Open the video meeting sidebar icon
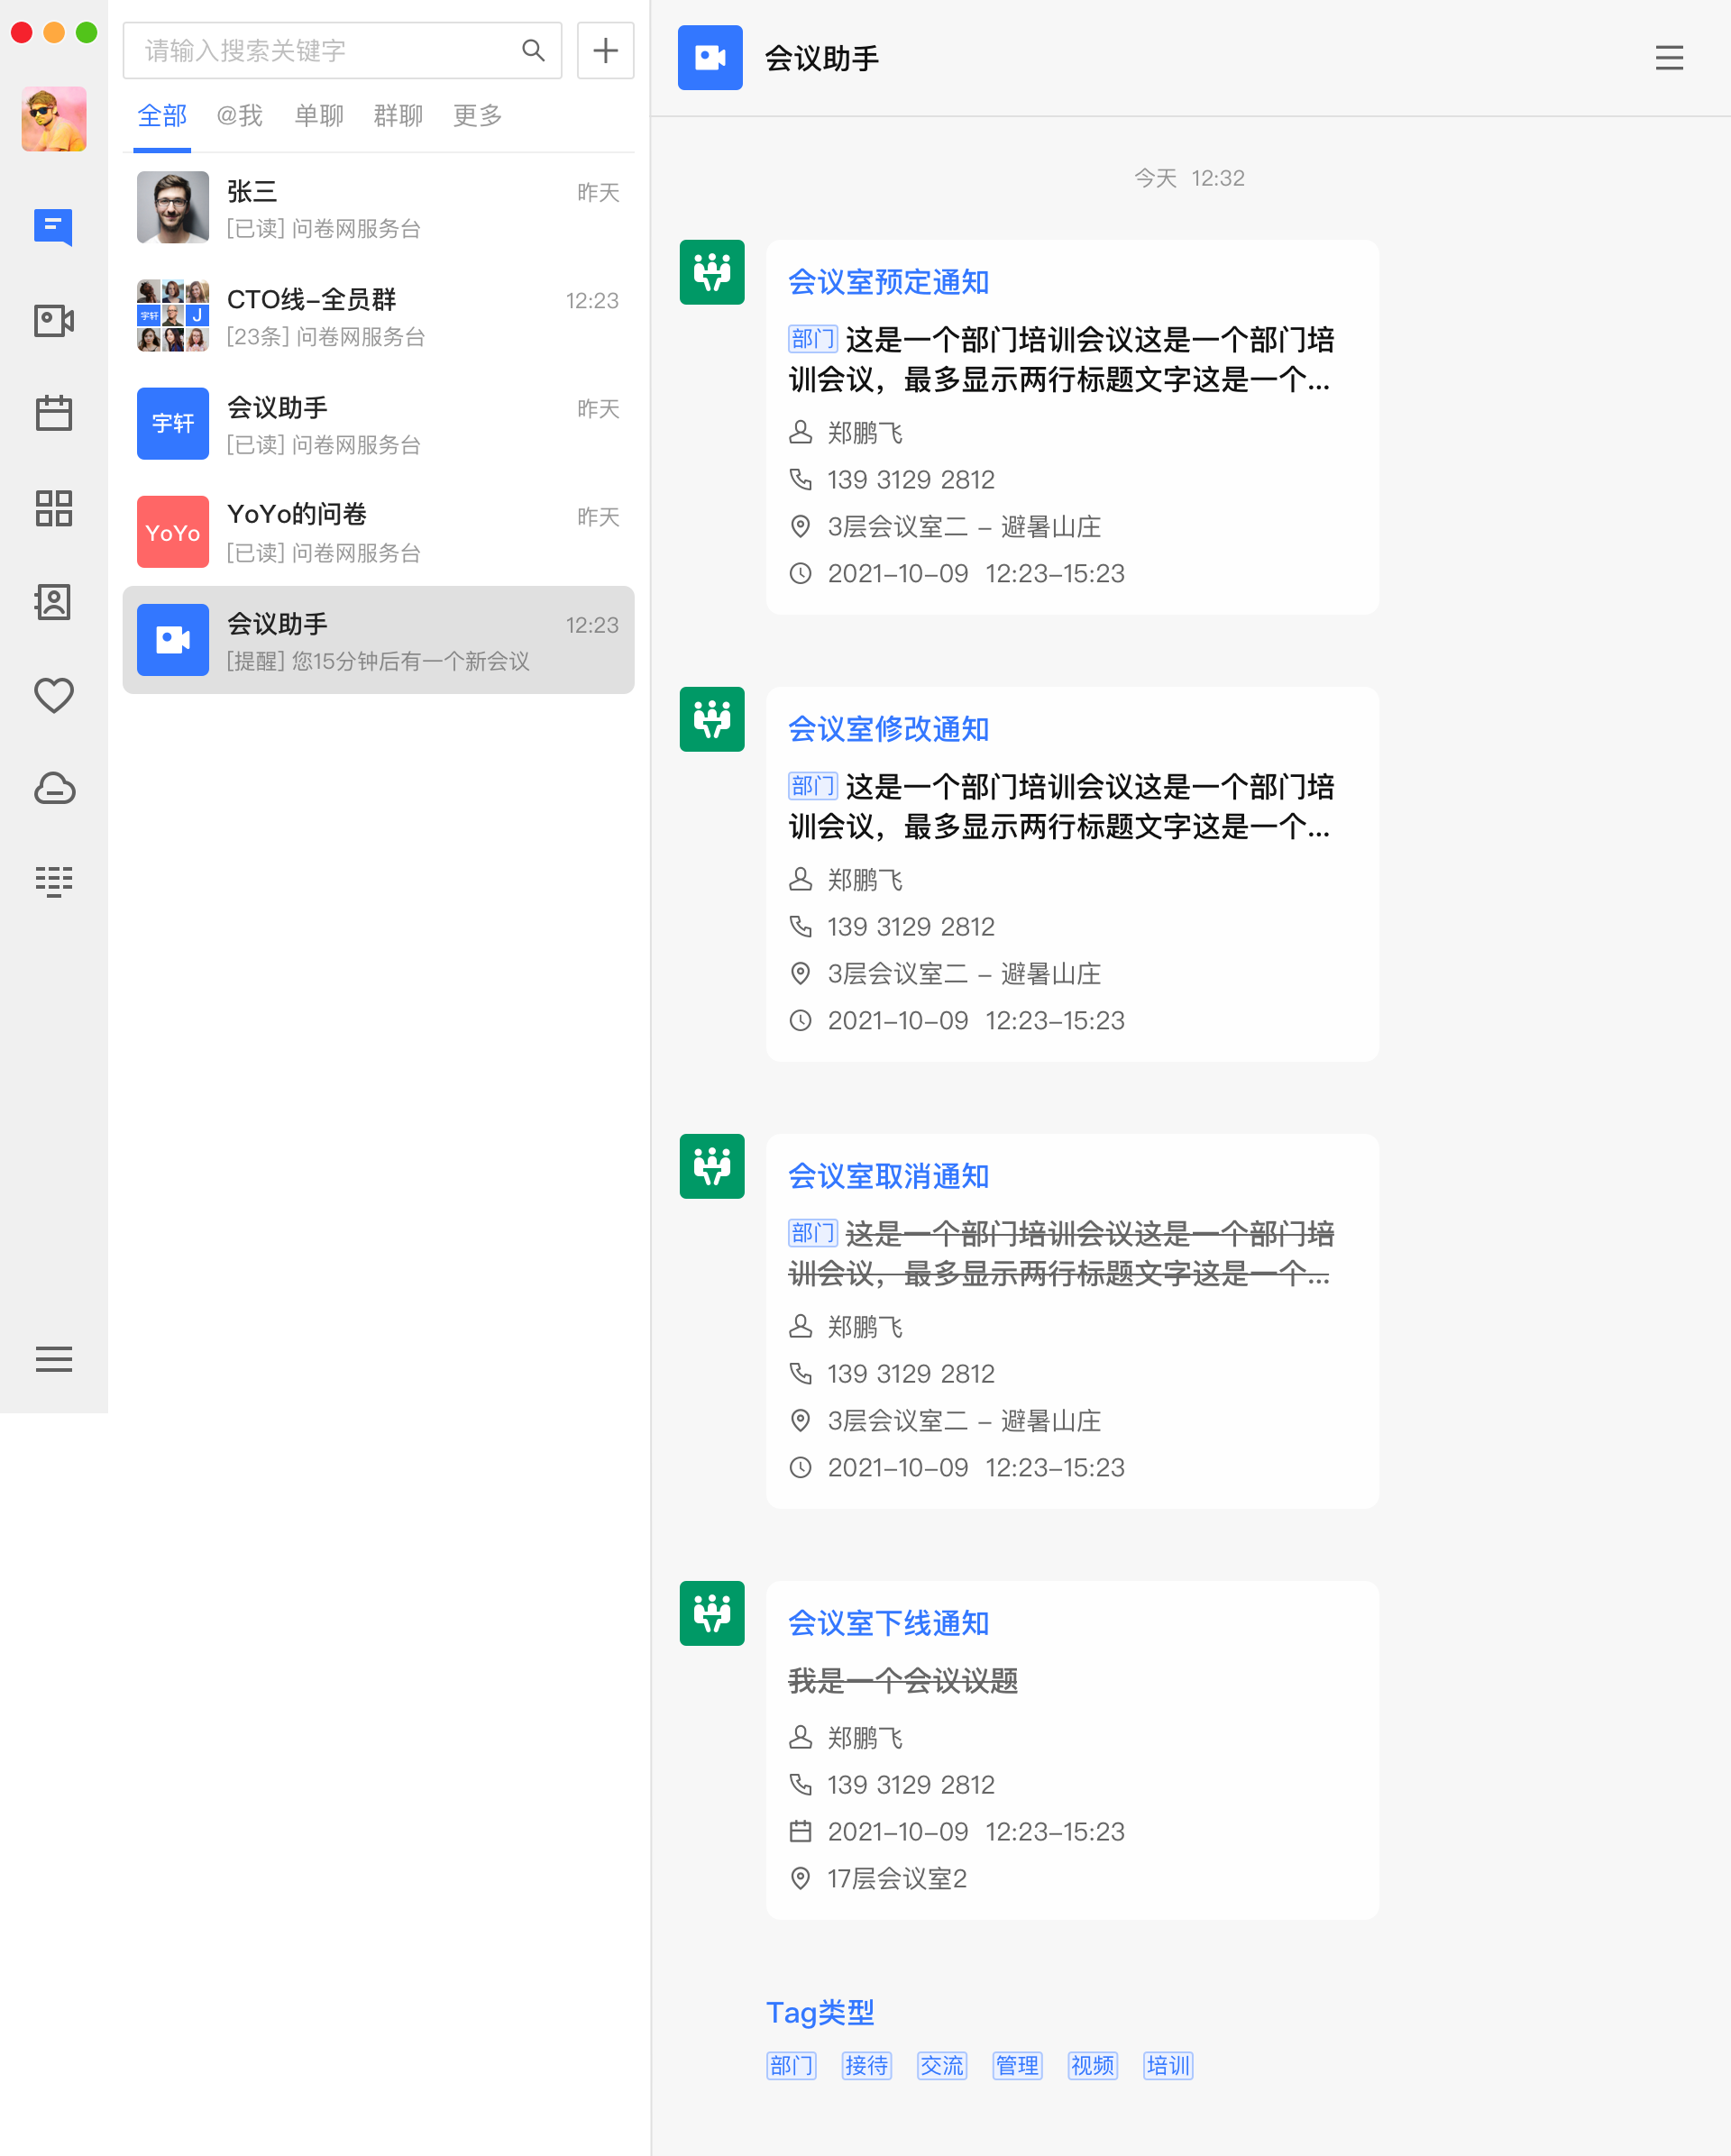The height and width of the screenshot is (2156, 1731). coord(53,320)
